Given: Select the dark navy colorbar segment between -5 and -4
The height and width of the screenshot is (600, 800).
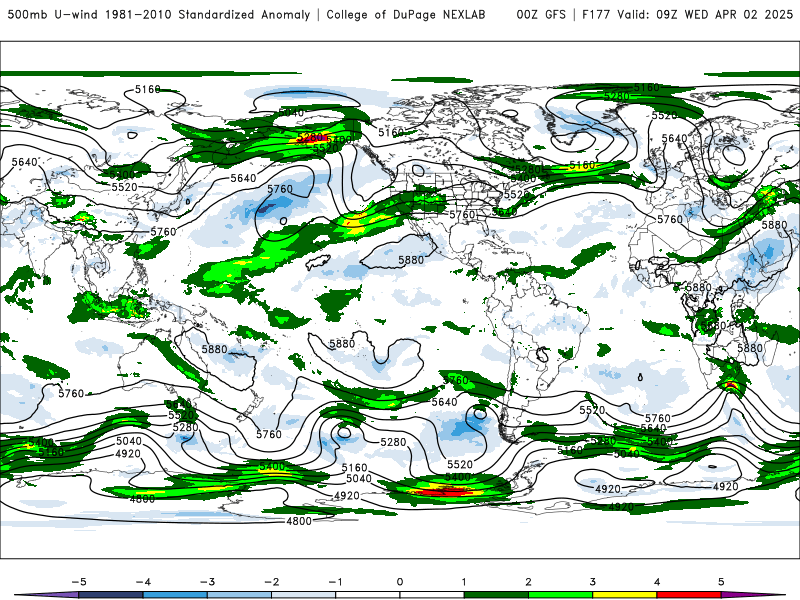Looking at the screenshot, I should 111,595.
